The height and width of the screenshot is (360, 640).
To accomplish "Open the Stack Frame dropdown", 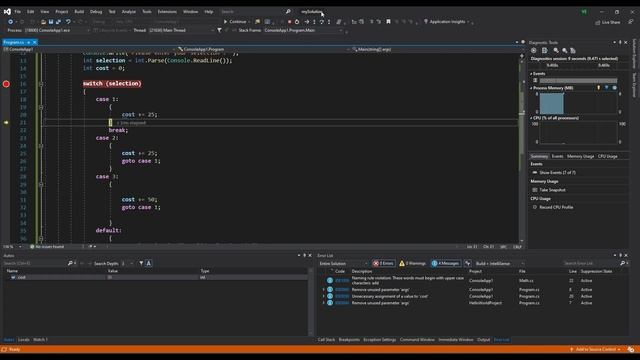I will tap(303, 30).
